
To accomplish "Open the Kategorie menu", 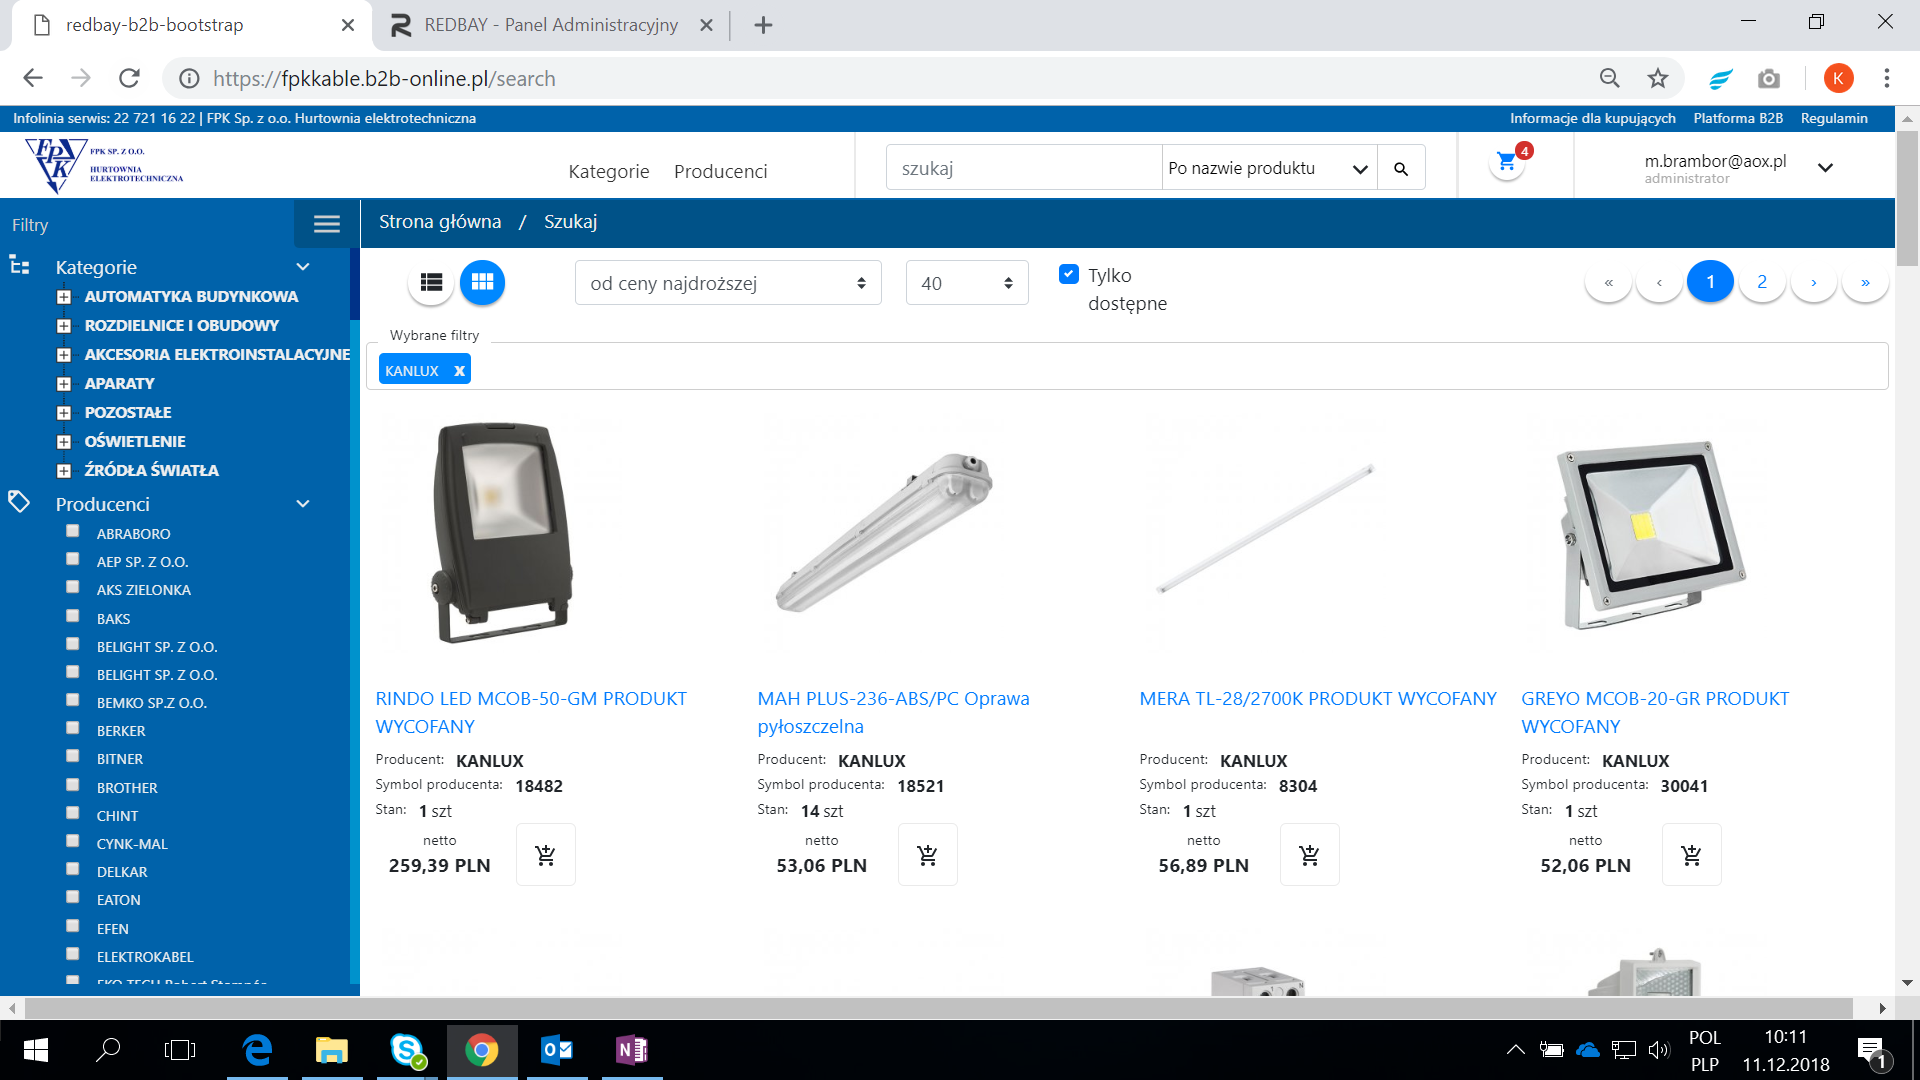I will 608,171.
